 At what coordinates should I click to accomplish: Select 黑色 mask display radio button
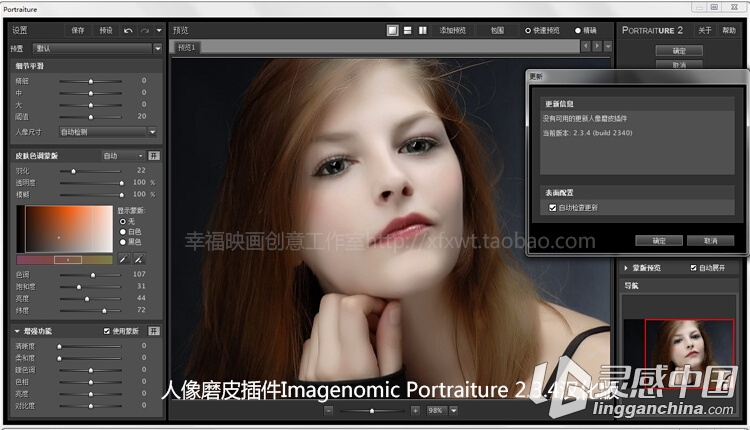click(123, 242)
